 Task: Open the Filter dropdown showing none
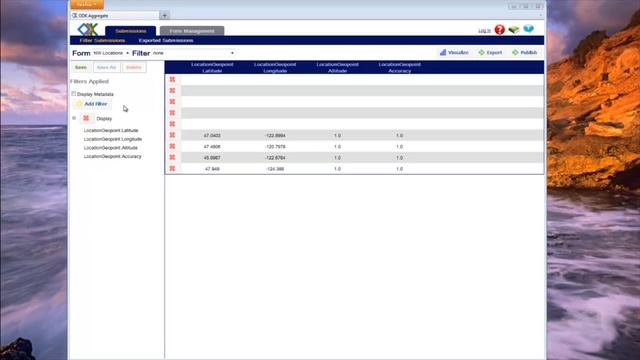193,53
